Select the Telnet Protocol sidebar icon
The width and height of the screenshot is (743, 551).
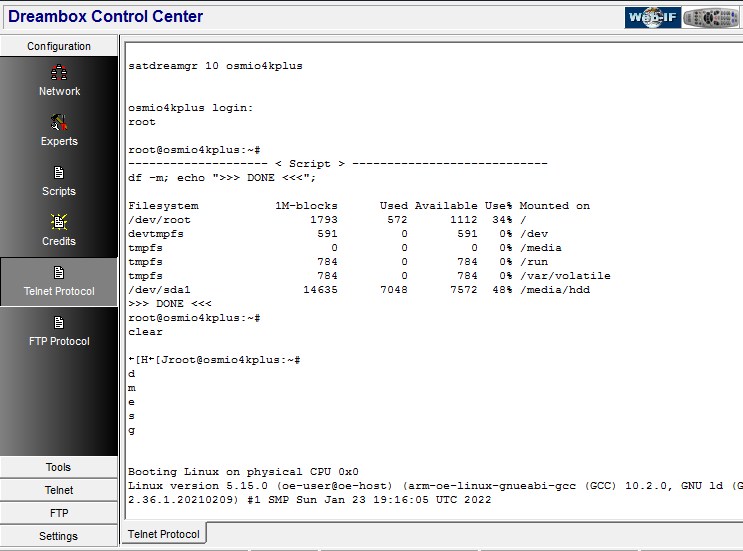pyautogui.click(x=59, y=272)
